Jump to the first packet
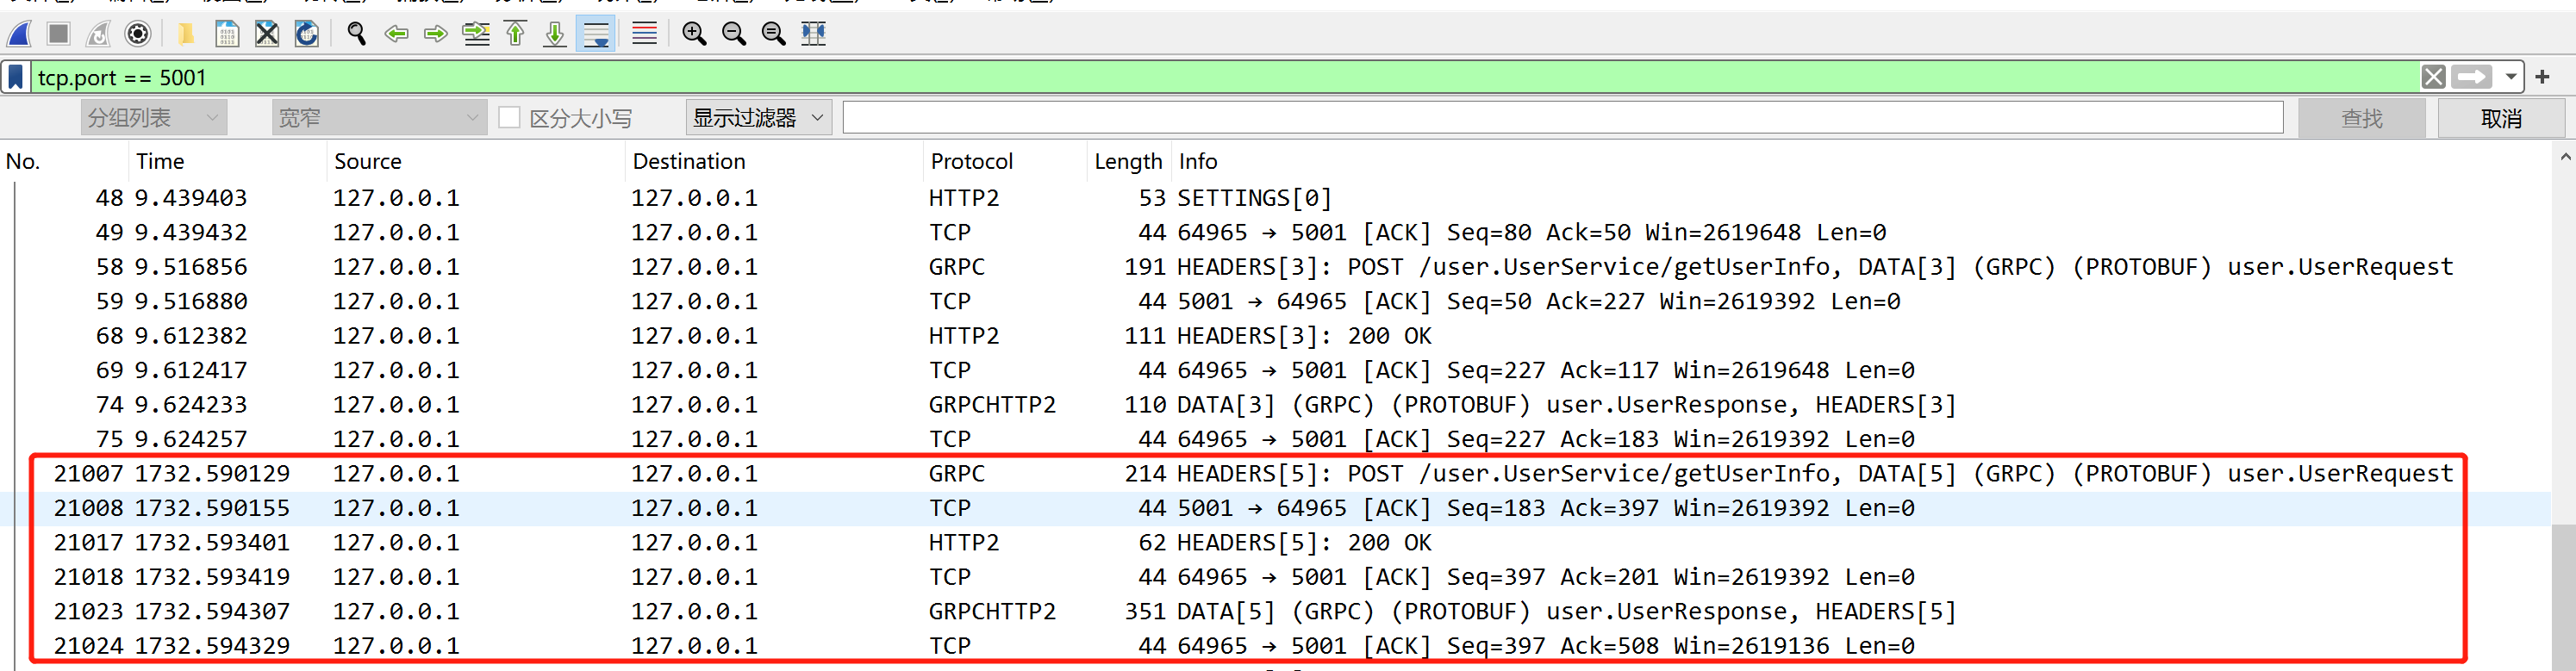The image size is (2576, 671). (x=515, y=34)
